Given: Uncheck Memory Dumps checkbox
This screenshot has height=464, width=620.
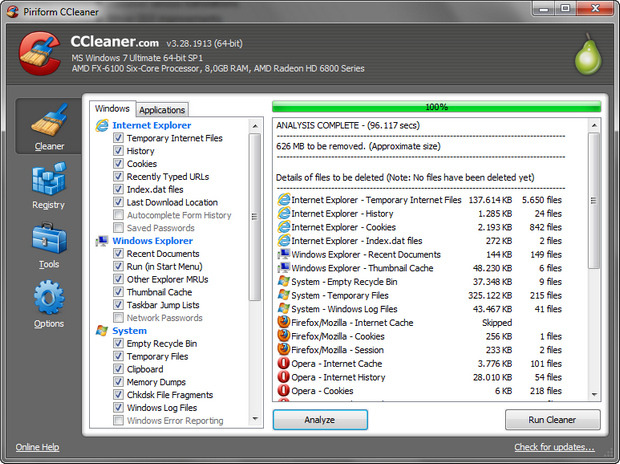Looking at the screenshot, I should pos(118,382).
